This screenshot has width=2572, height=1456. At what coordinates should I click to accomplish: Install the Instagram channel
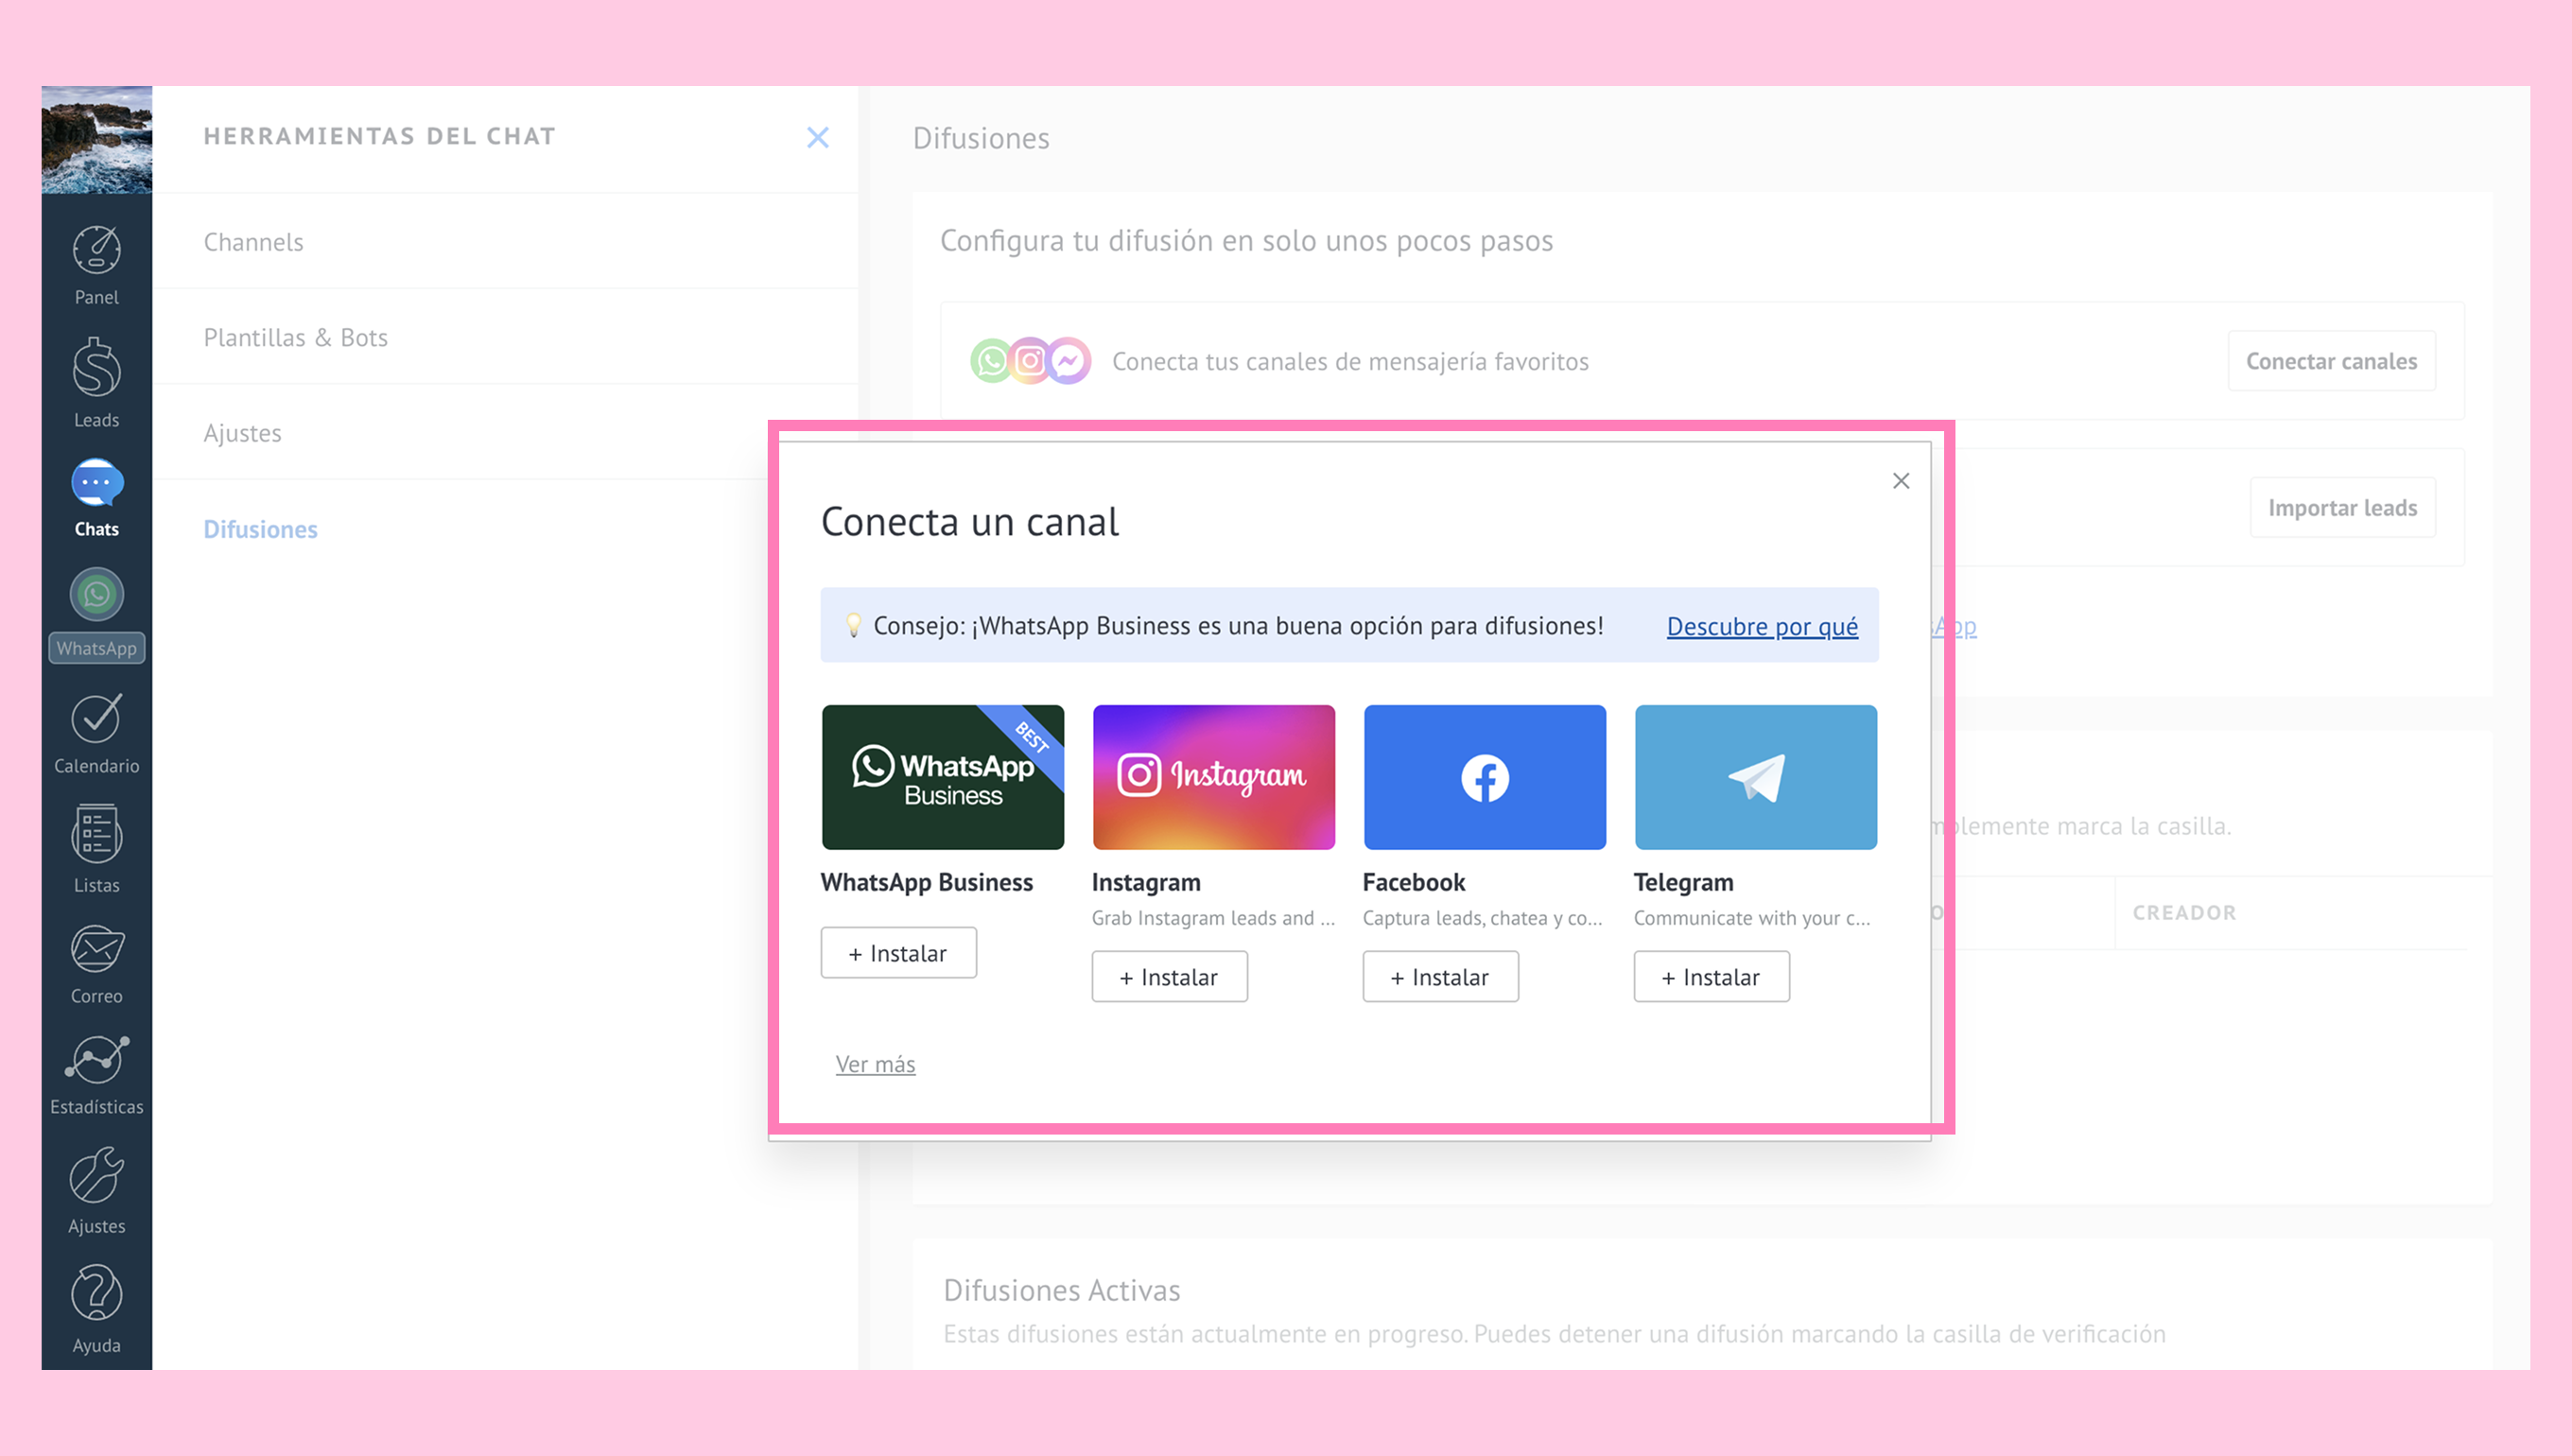tap(1169, 977)
